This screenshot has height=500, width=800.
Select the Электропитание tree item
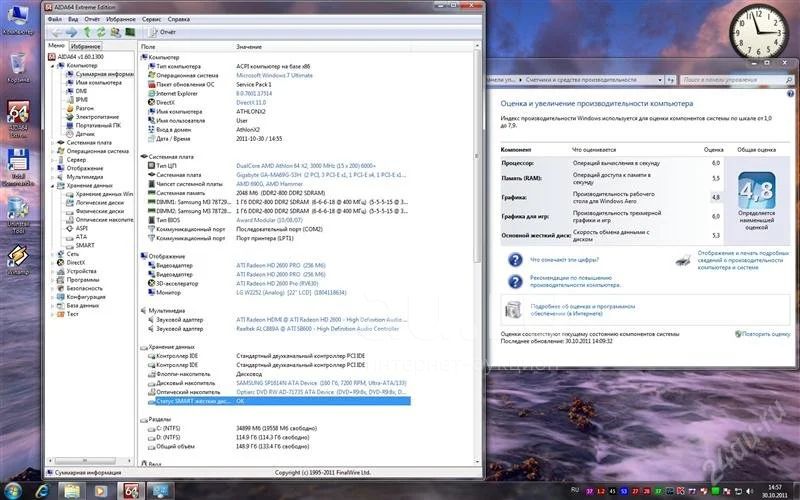97,117
